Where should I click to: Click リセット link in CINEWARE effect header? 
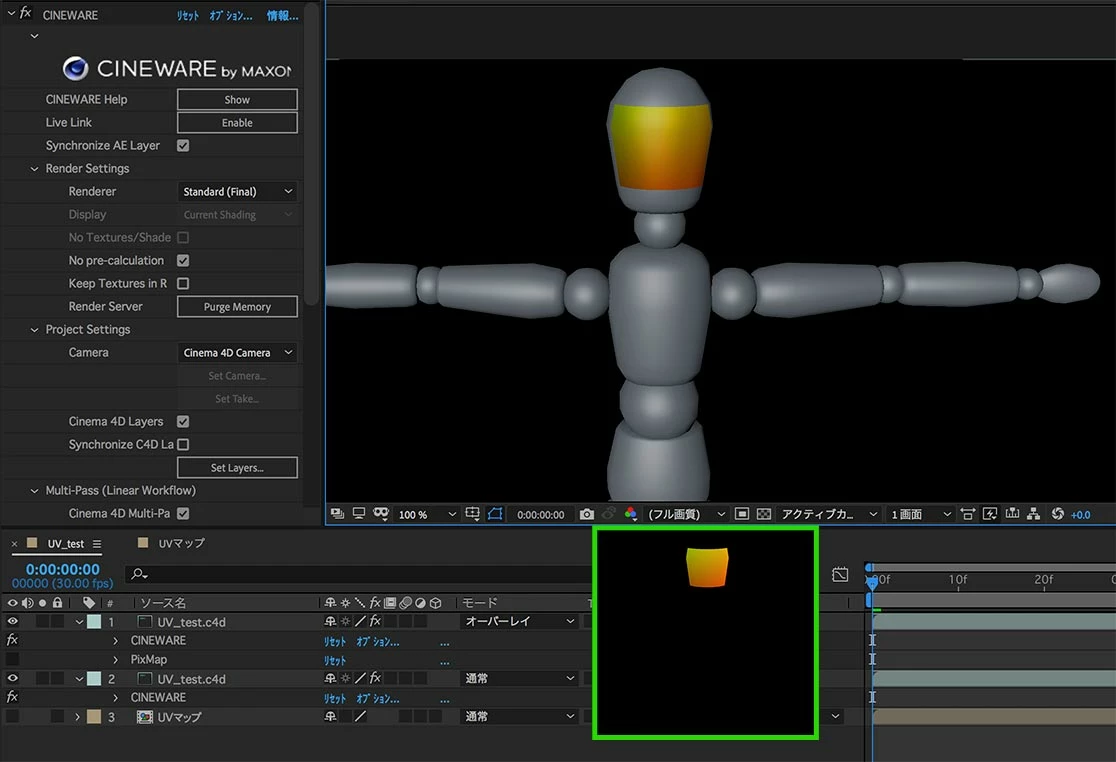(188, 15)
